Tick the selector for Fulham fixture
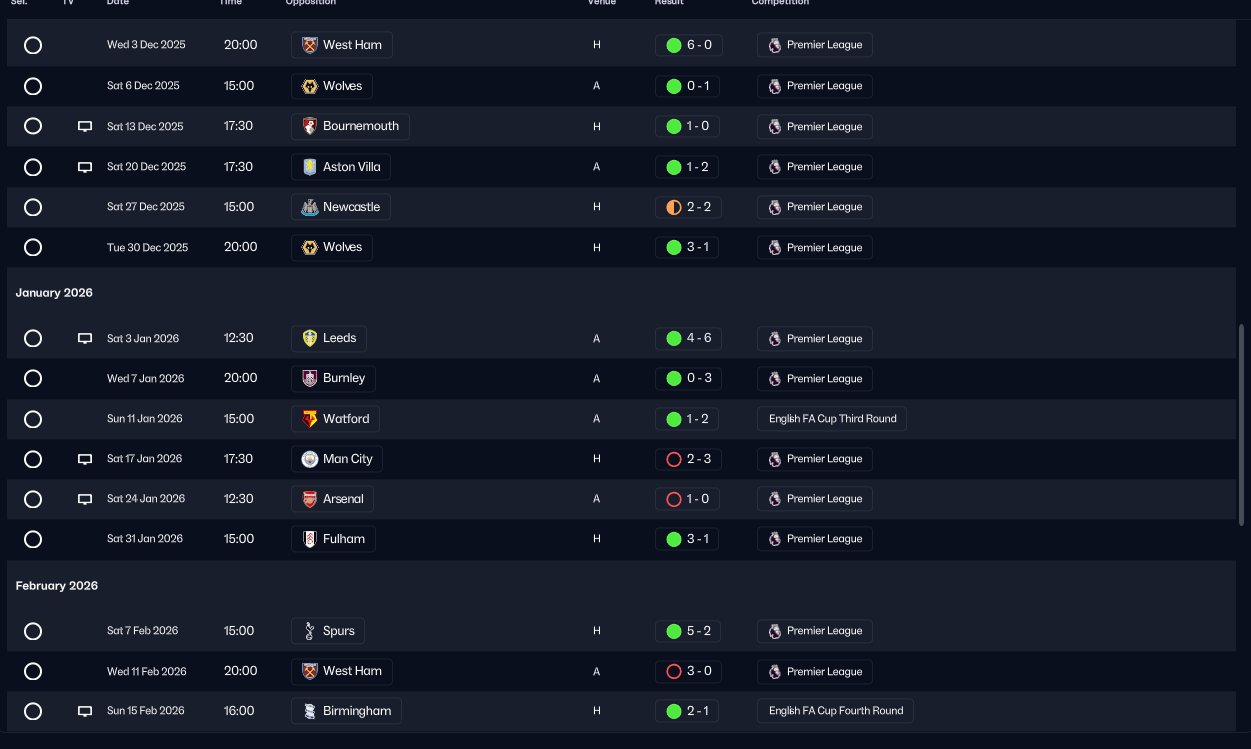Viewport: 1251px width, 749px height. pyautogui.click(x=33, y=539)
